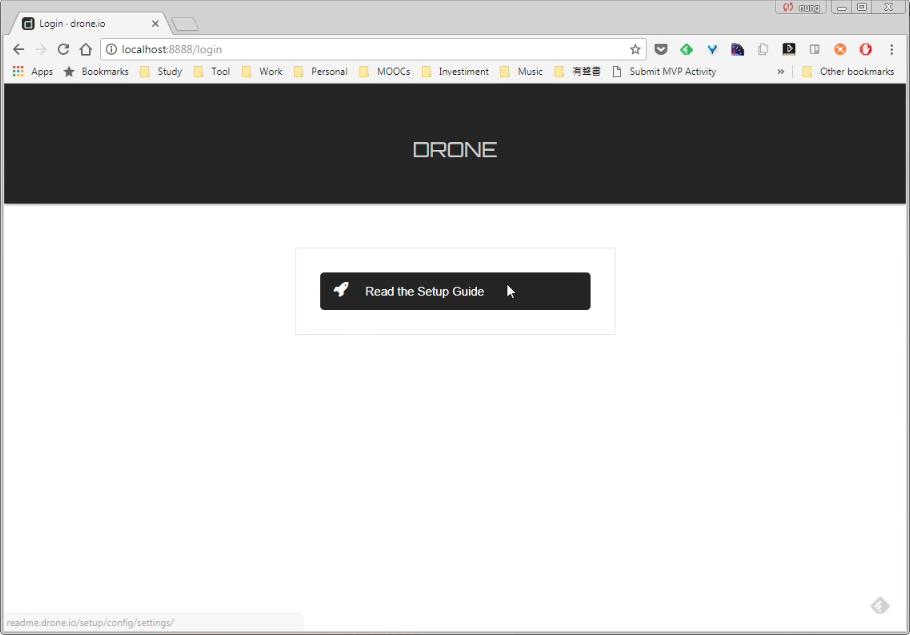Click the gray panel extension icon
This screenshot has width=910, height=635.
(815, 49)
